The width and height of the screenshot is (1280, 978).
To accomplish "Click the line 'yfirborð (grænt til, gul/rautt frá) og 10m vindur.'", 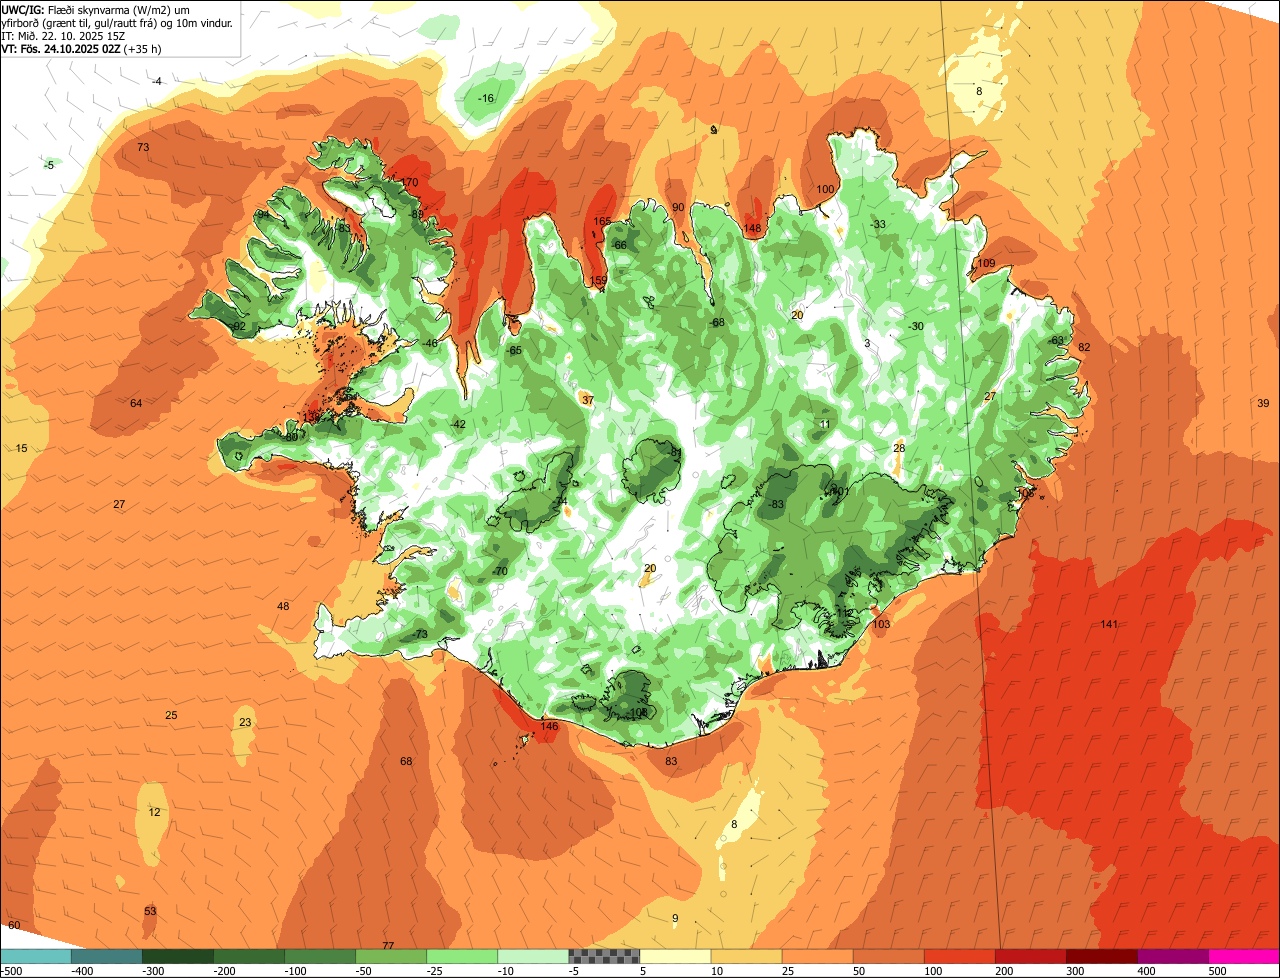I will [118, 23].
